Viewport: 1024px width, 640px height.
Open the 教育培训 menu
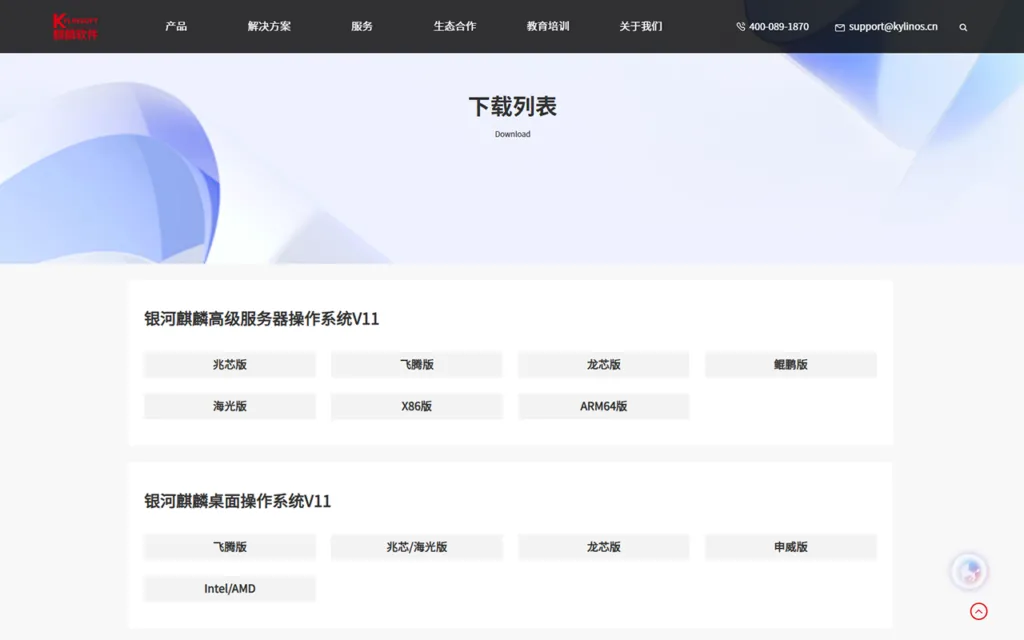548,26
